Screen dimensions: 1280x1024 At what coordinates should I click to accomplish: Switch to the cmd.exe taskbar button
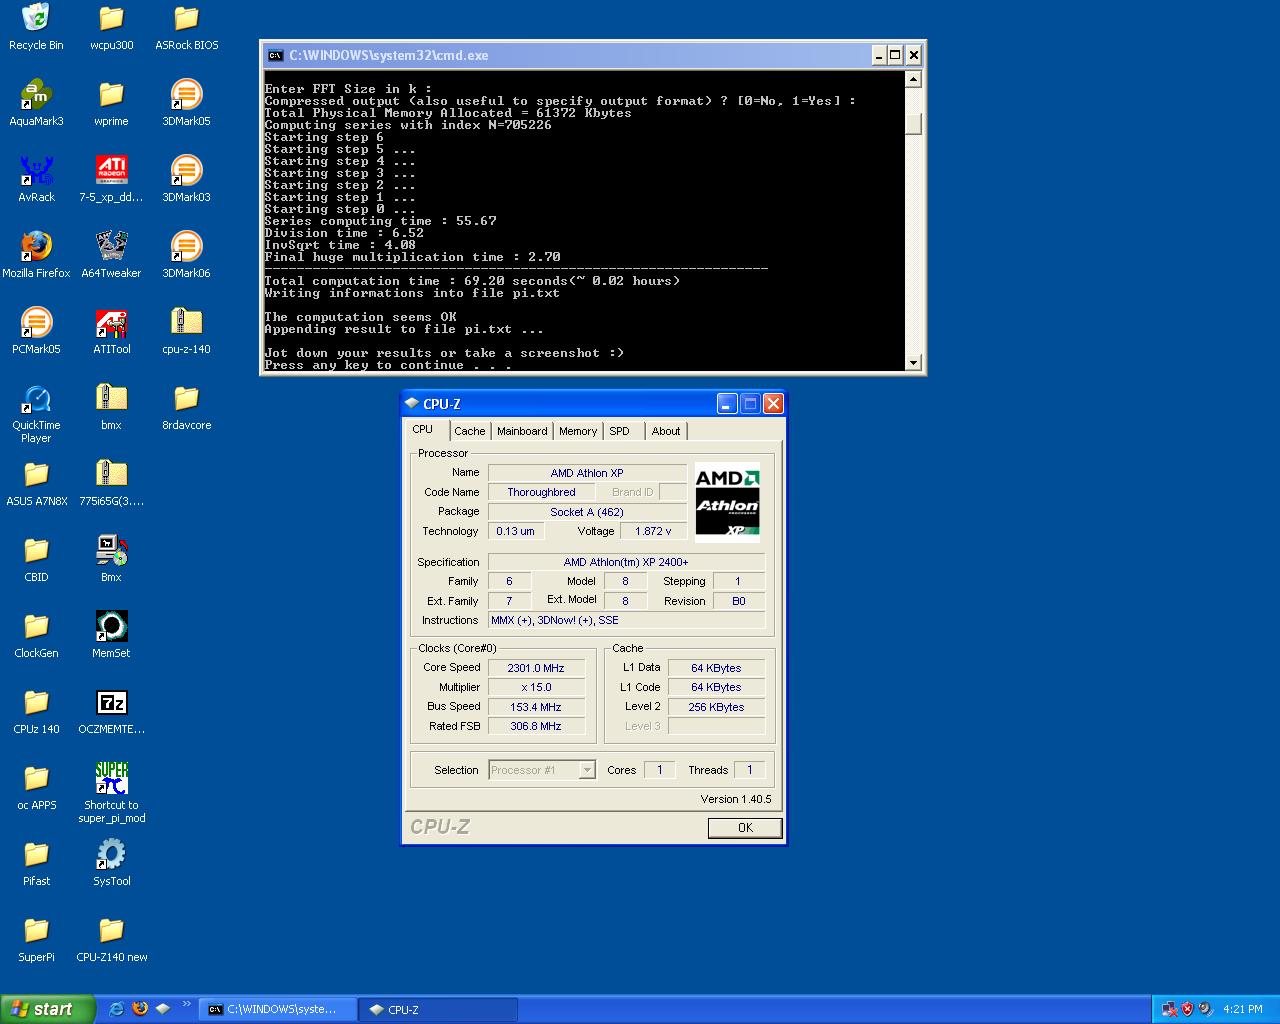click(x=278, y=1009)
